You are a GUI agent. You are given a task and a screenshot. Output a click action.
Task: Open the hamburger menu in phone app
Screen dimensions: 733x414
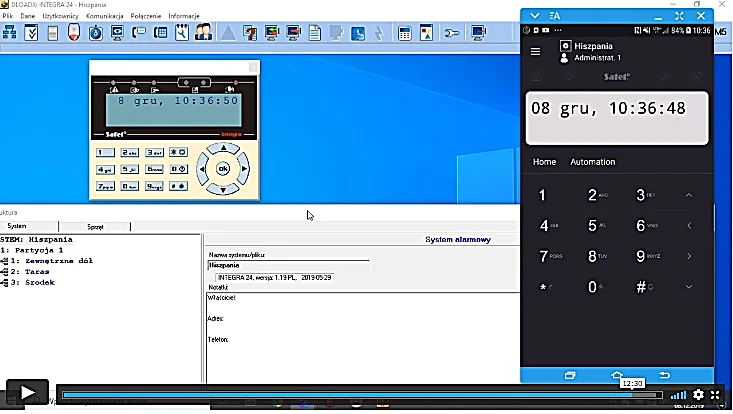point(535,51)
